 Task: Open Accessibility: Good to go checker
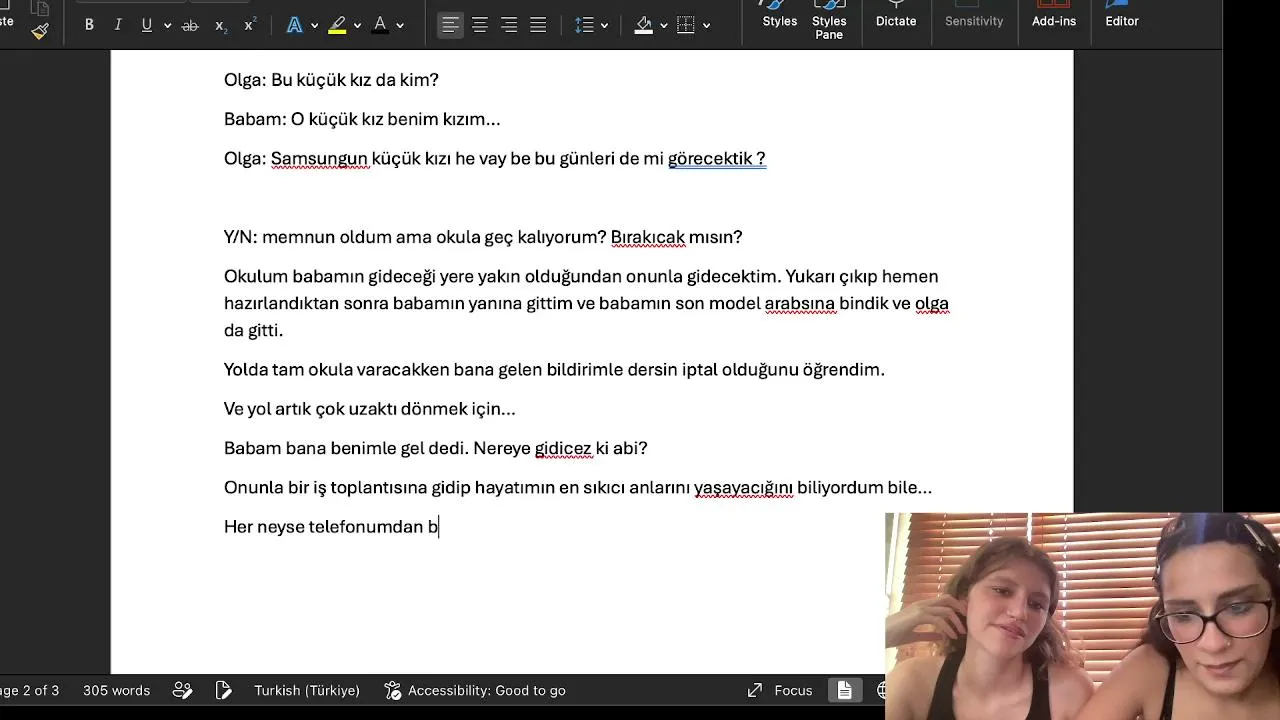click(475, 690)
